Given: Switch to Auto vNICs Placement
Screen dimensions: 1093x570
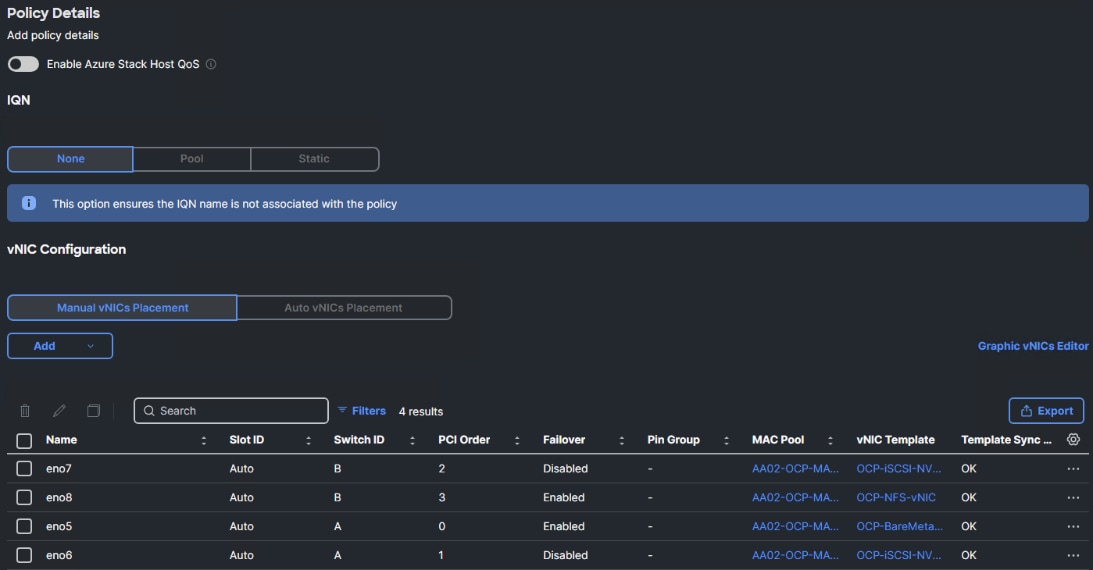Looking at the screenshot, I should click(343, 308).
